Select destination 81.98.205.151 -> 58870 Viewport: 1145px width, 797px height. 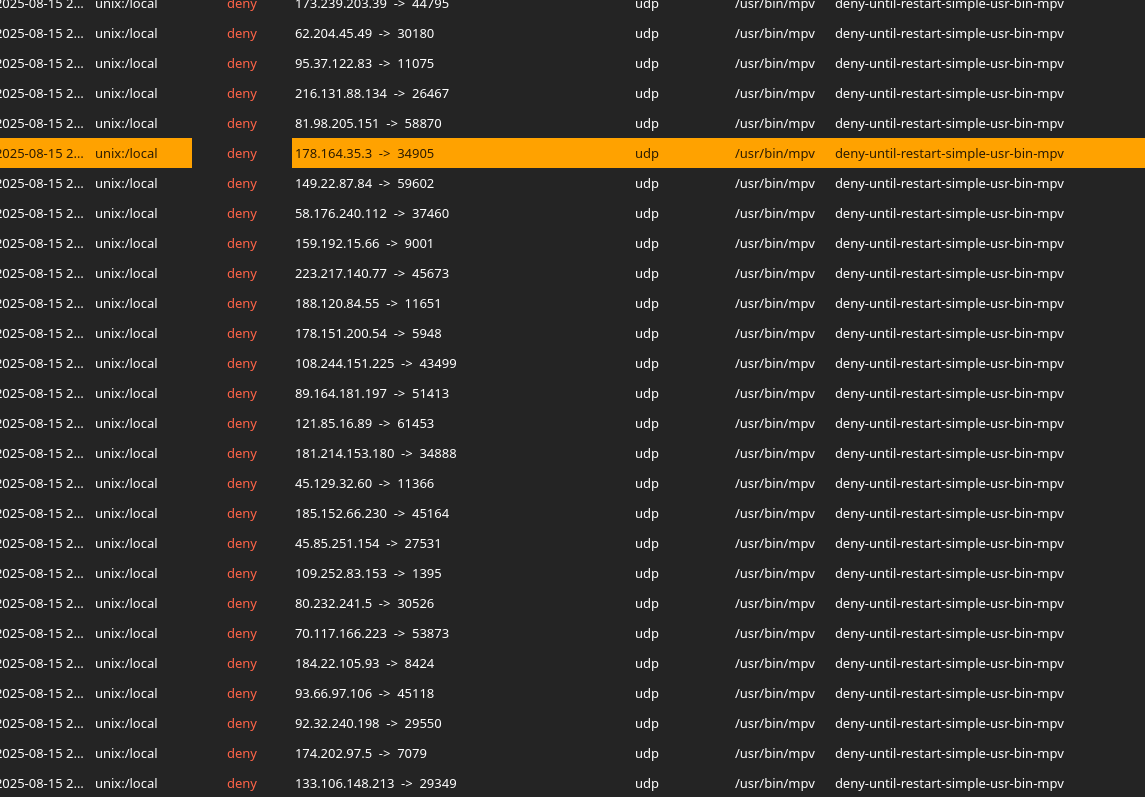pyautogui.click(x=368, y=123)
